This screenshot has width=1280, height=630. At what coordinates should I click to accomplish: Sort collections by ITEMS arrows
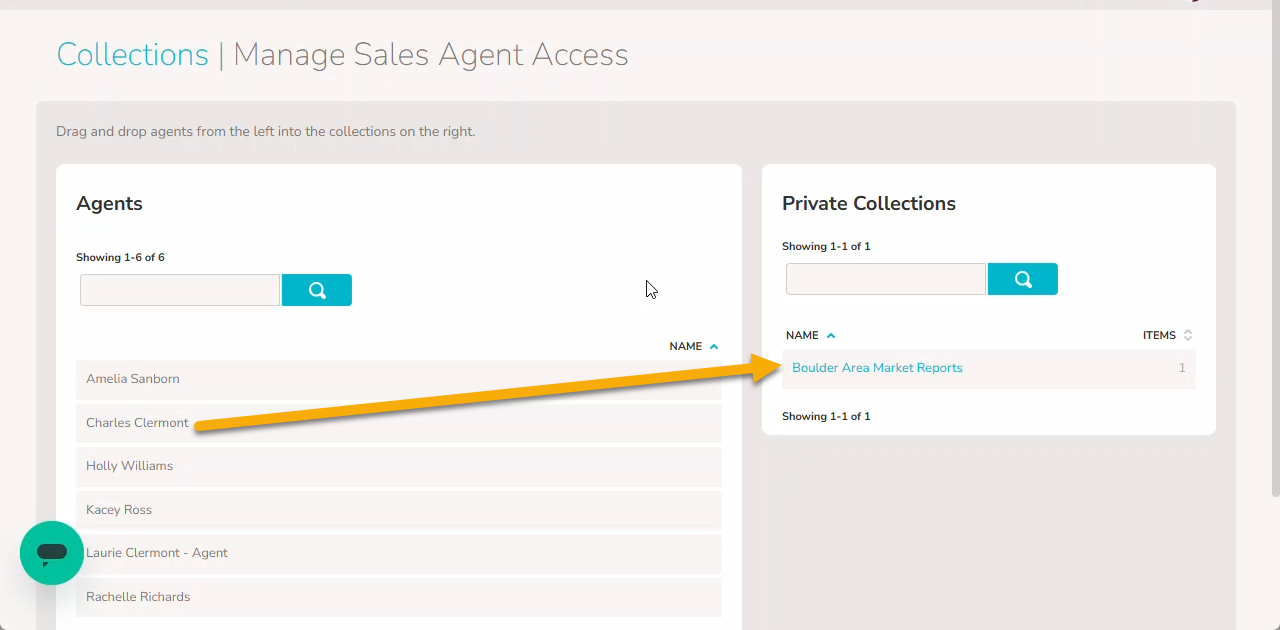coord(1188,336)
